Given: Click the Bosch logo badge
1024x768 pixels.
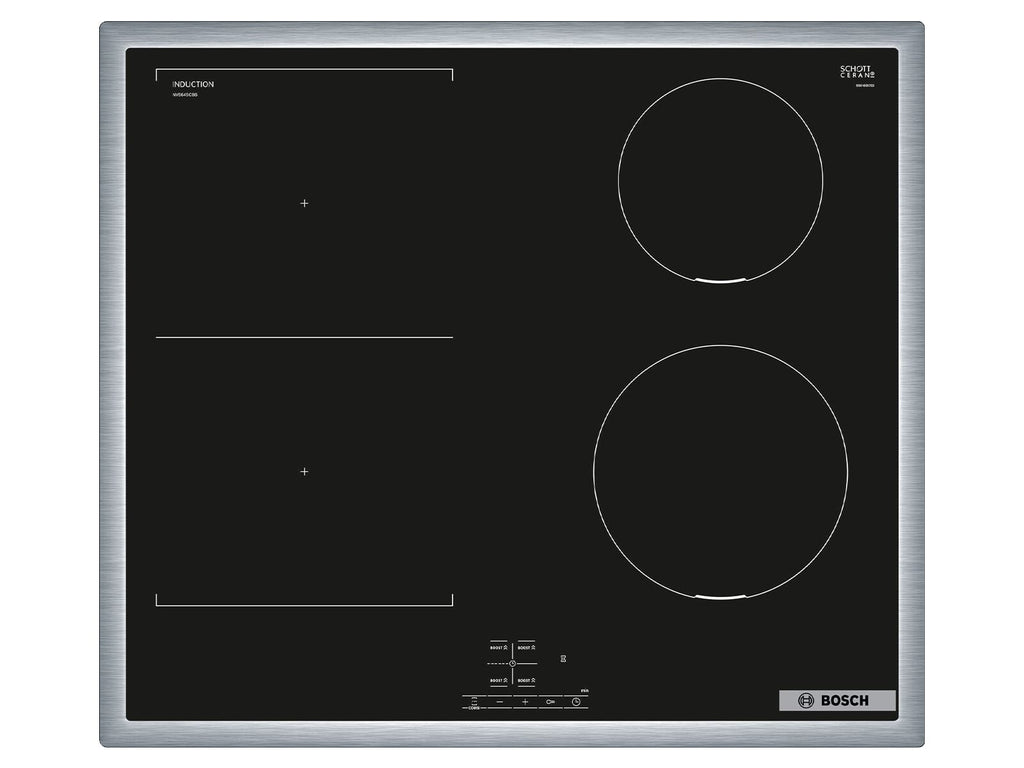Looking at the screenshot, I should (x=837, y=701).
